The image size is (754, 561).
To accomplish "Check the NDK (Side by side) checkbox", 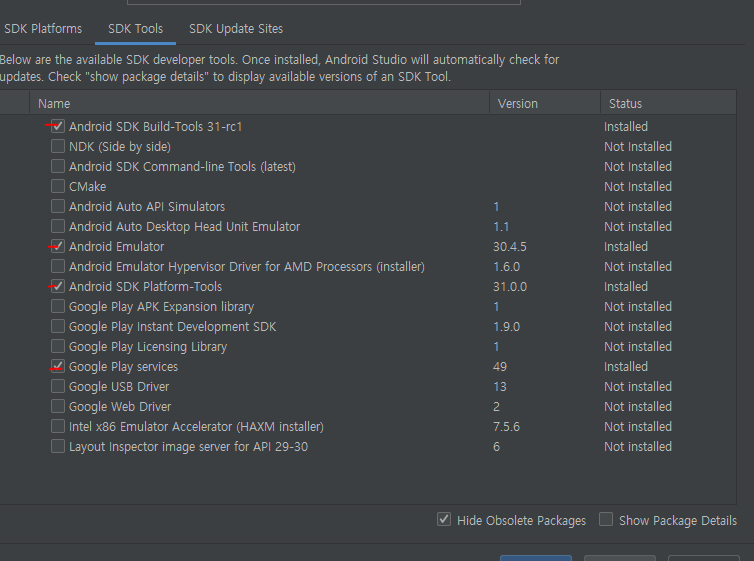I will [58, 146].
